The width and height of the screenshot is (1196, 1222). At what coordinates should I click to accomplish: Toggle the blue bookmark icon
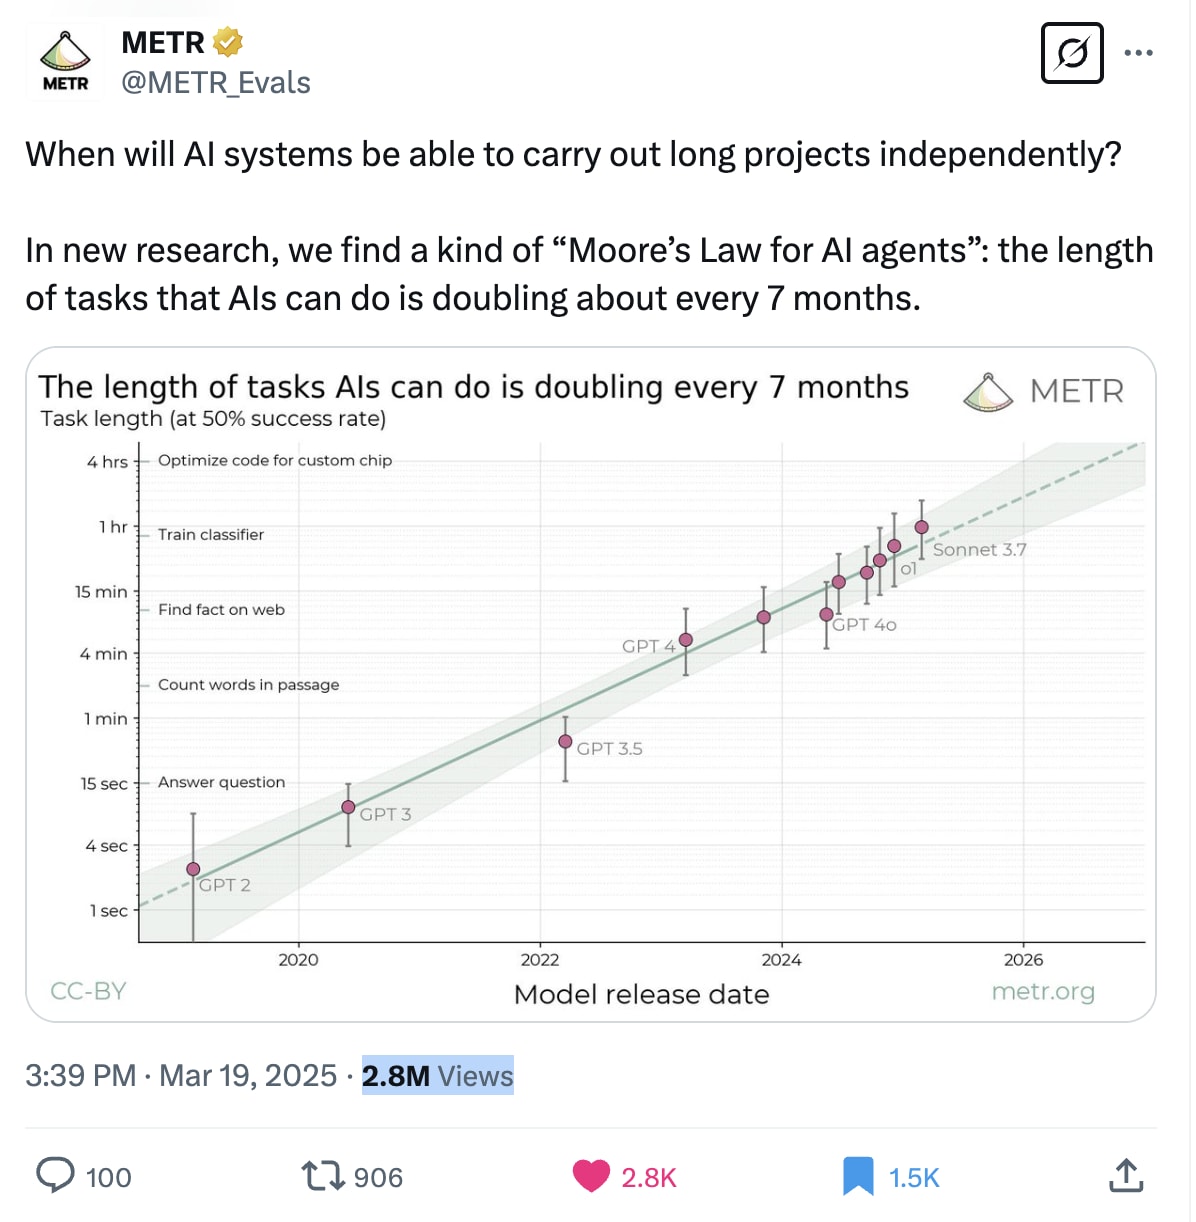pyautogui.click(x=858, y=1176)
